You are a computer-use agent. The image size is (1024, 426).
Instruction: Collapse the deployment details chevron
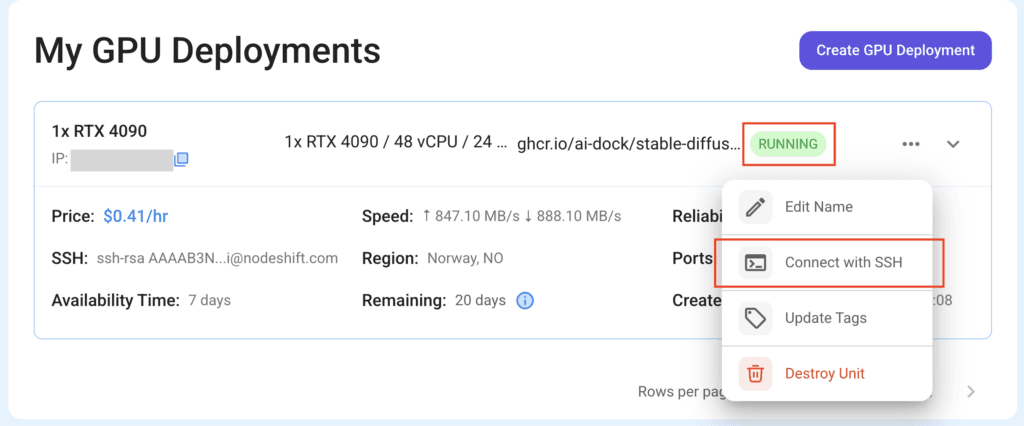pyautogui.click(x=953, y=144)
